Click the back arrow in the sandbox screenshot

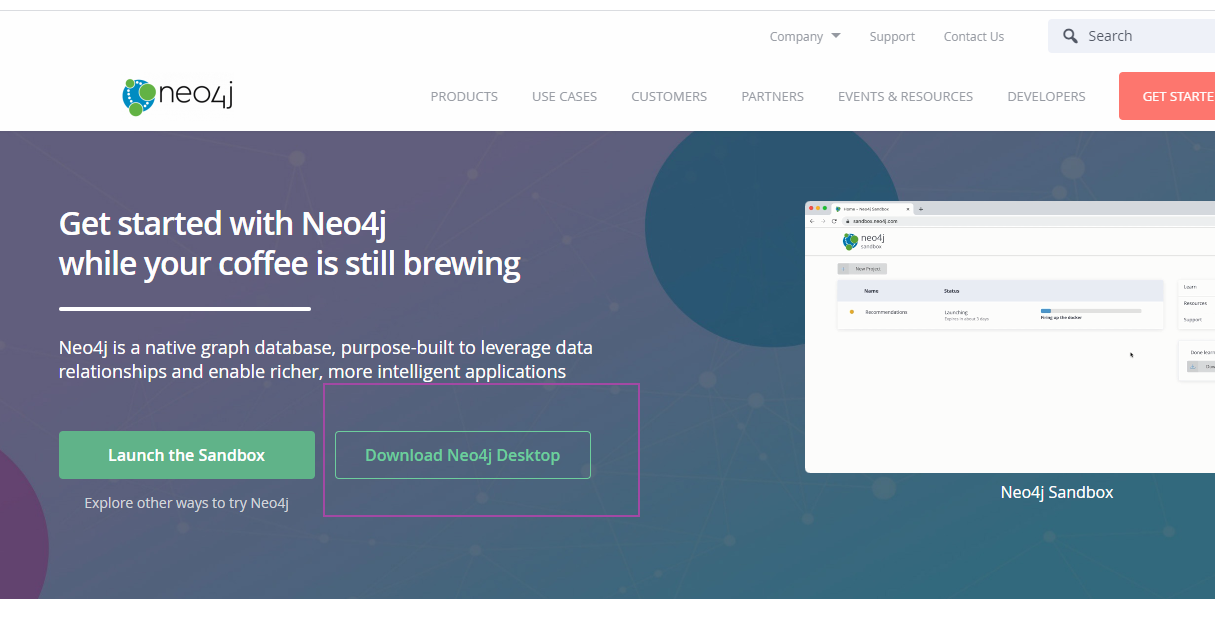[812, 221]
